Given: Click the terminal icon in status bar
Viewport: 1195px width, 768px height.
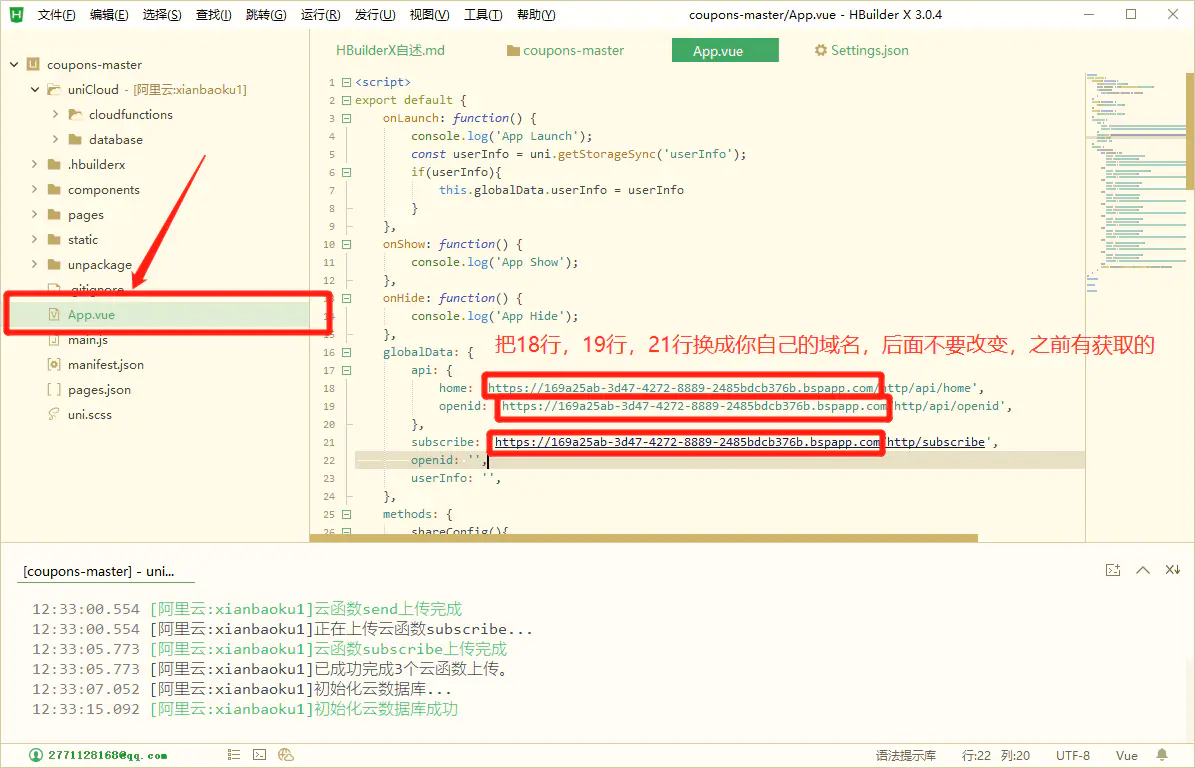Looking at the screenshot, I should [259, 755].
